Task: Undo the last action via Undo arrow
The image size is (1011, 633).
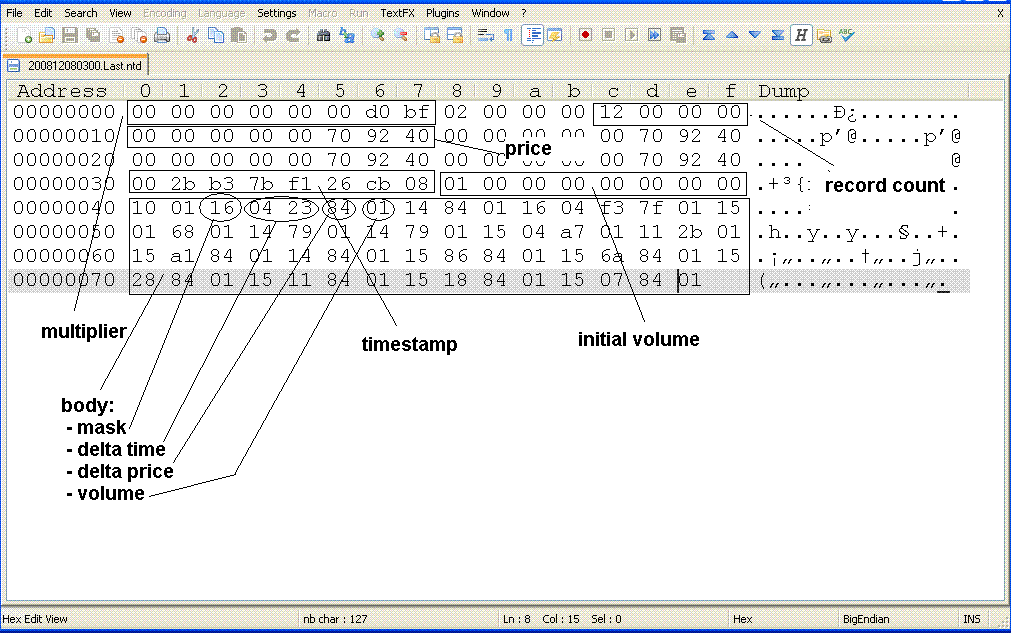Action: (270, 35)
